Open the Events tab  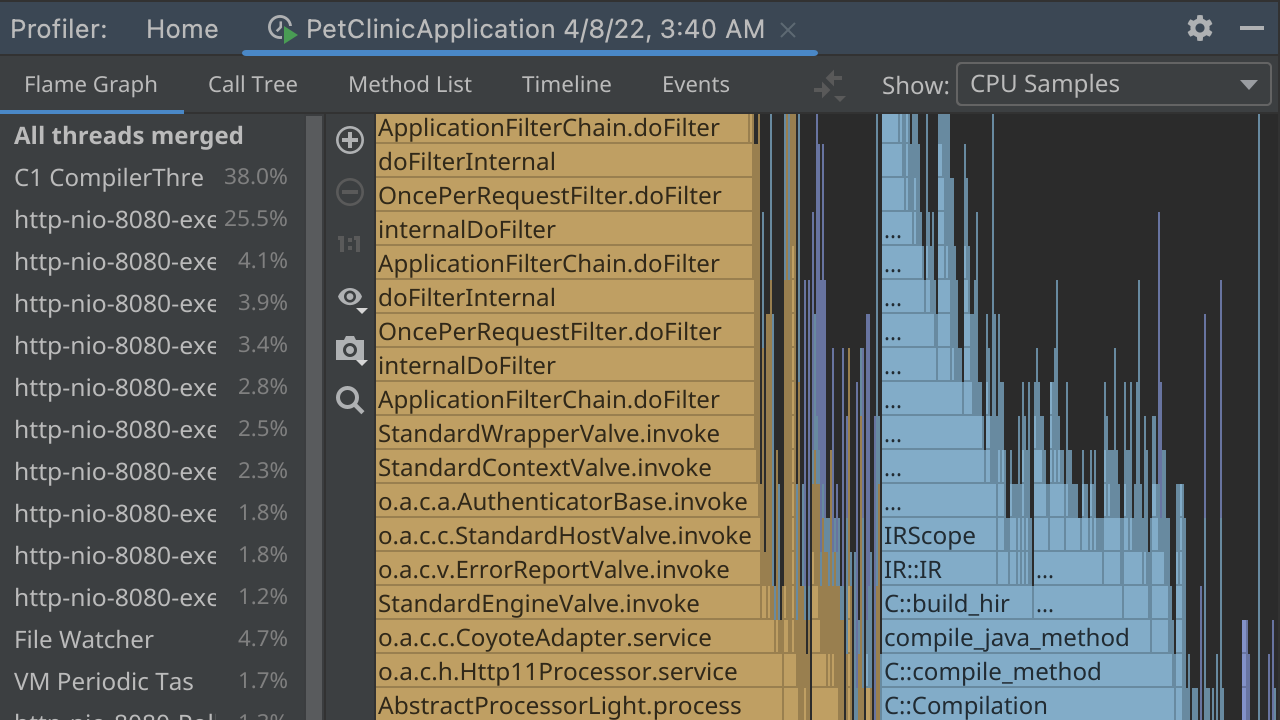coord(695,85)
